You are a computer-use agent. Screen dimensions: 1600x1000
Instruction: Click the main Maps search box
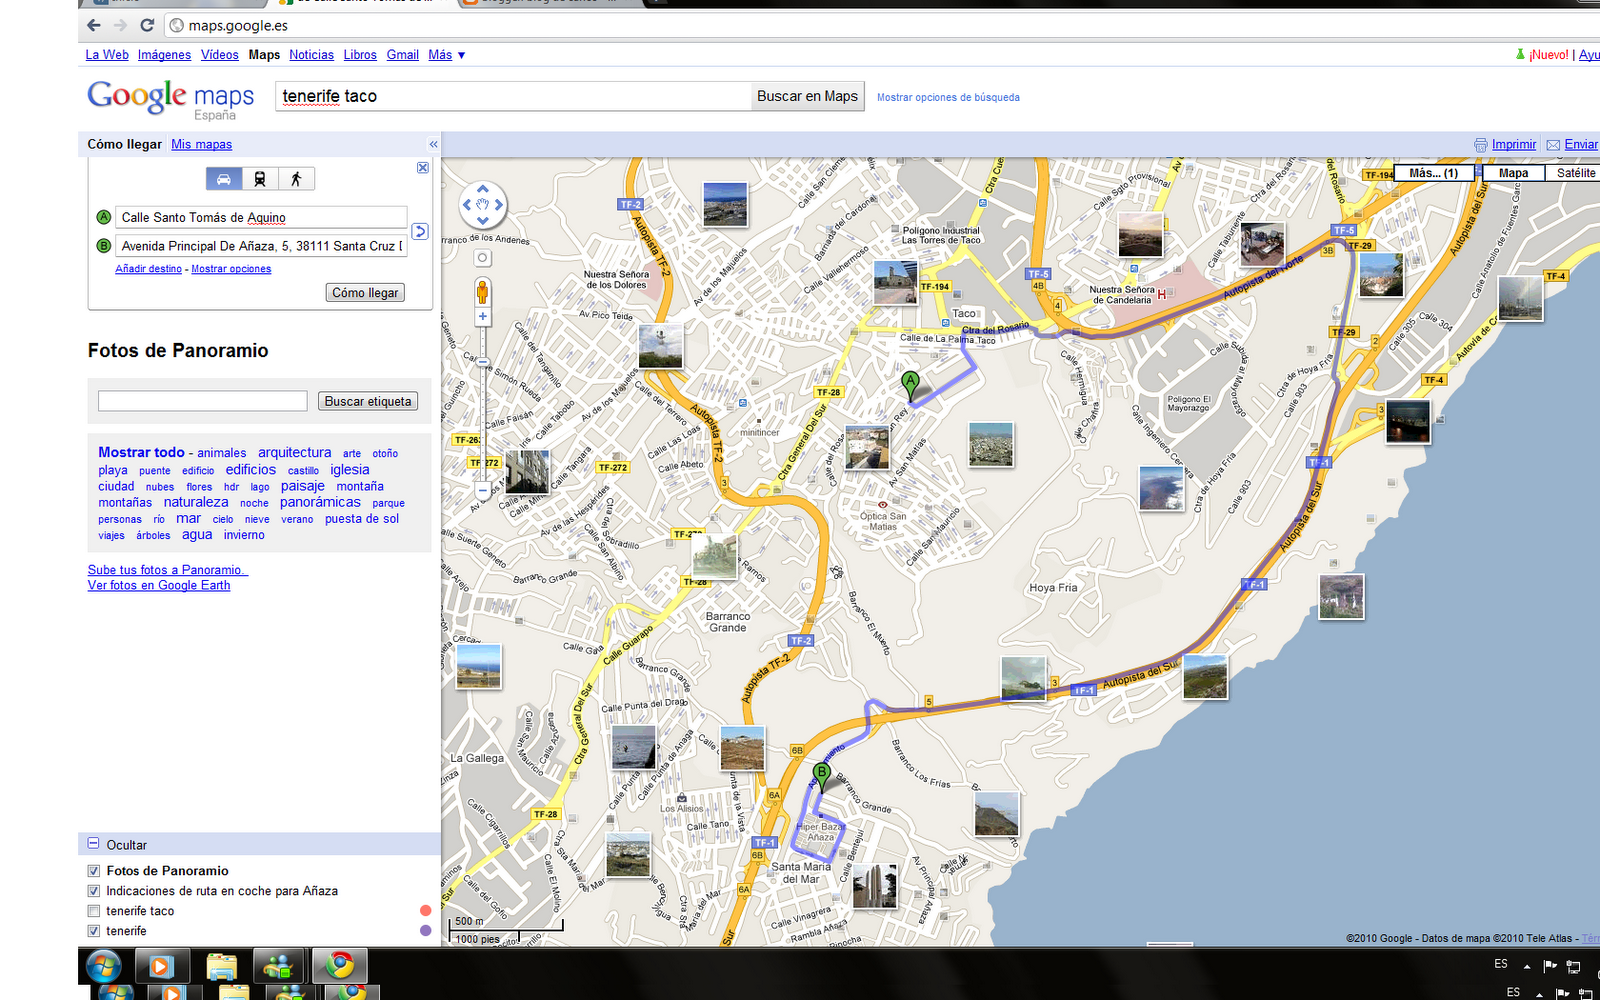[x=514, y=96]
